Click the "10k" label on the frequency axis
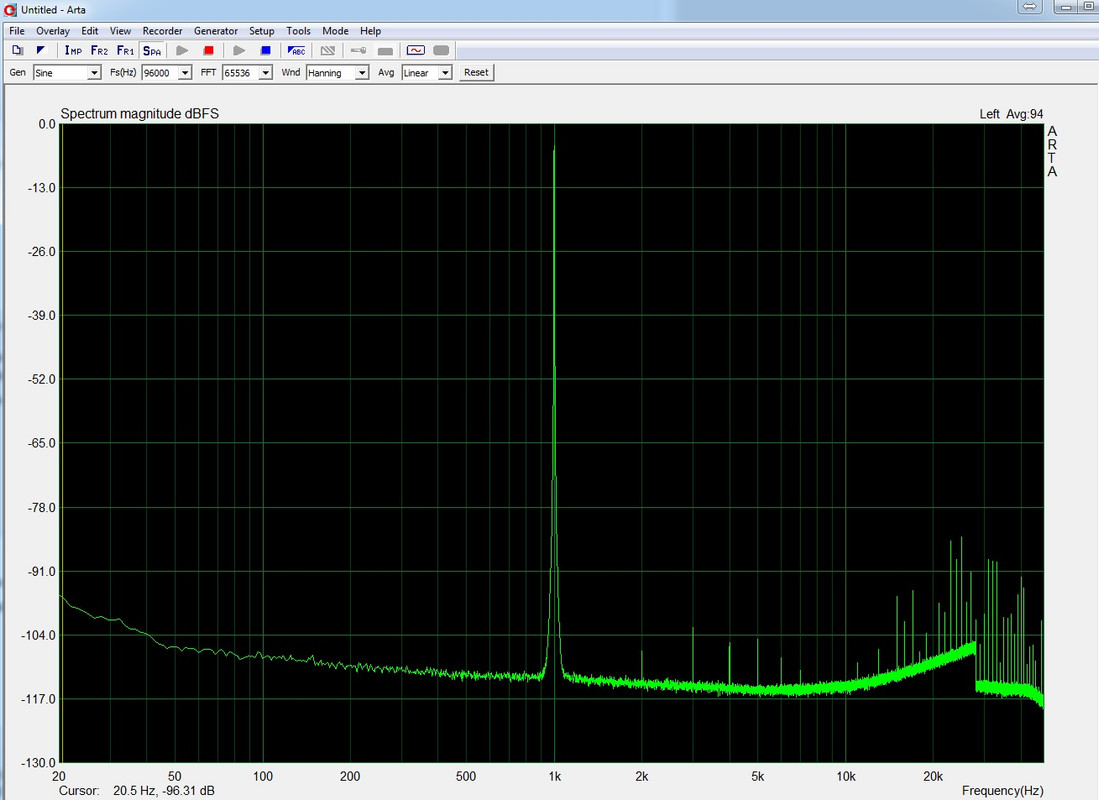Screen dimensions: 1099x800 (x=846, y=776)
